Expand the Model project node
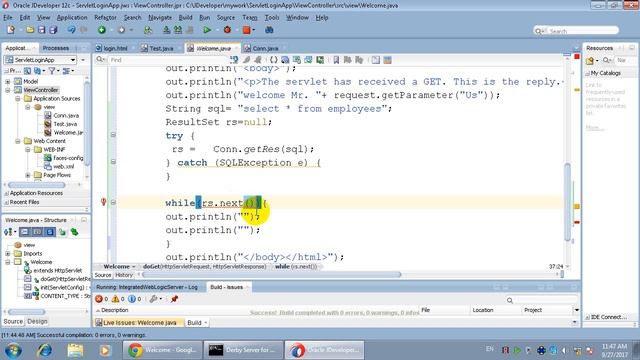The width and height of the screenshot is (640, 360). pos(8,82)
